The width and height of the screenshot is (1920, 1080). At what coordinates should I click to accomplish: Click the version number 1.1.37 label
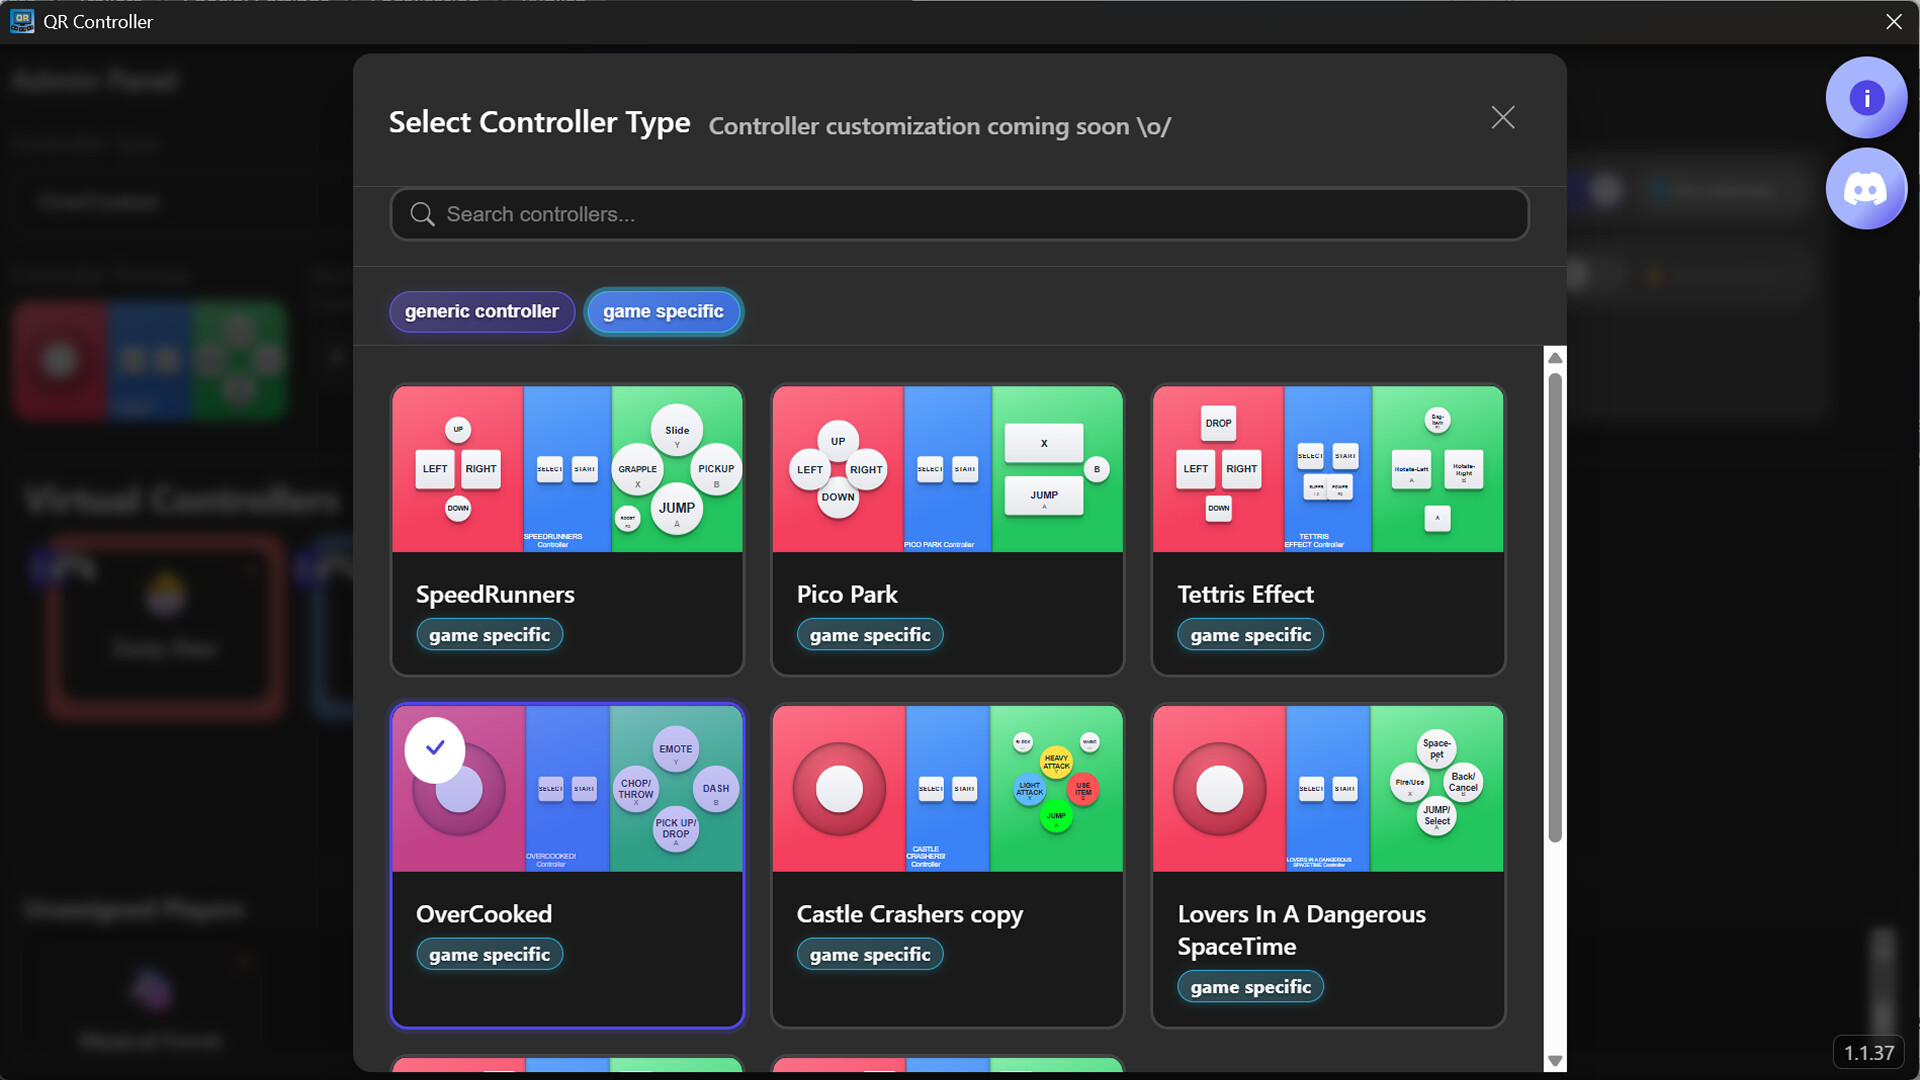1868,1053
